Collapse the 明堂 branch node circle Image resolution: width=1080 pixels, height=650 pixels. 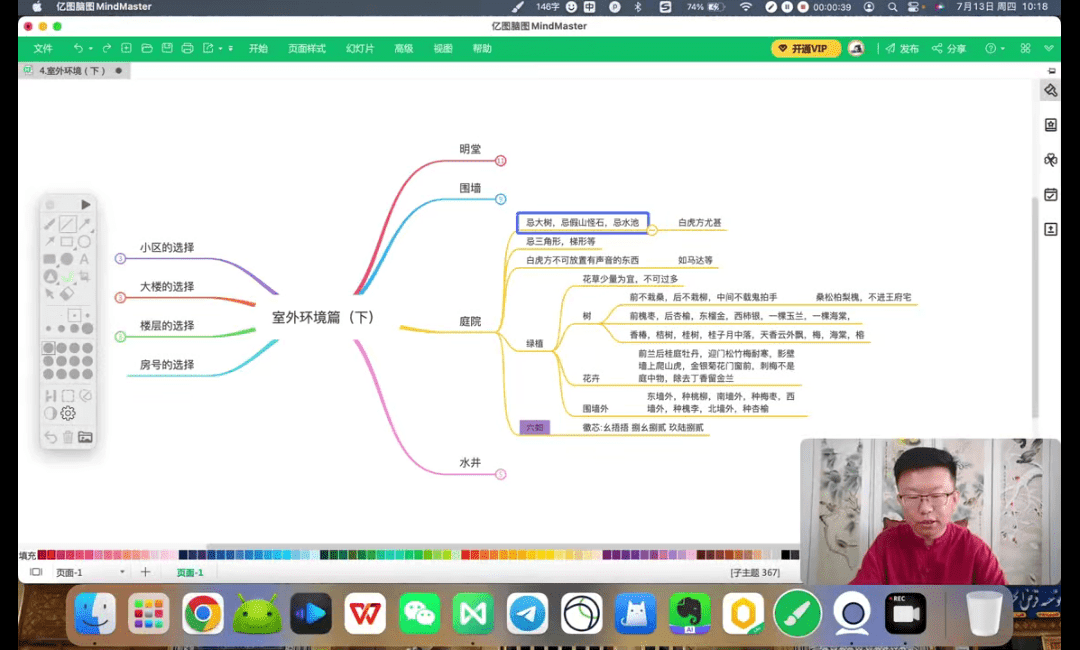click(x=501, y=160)
